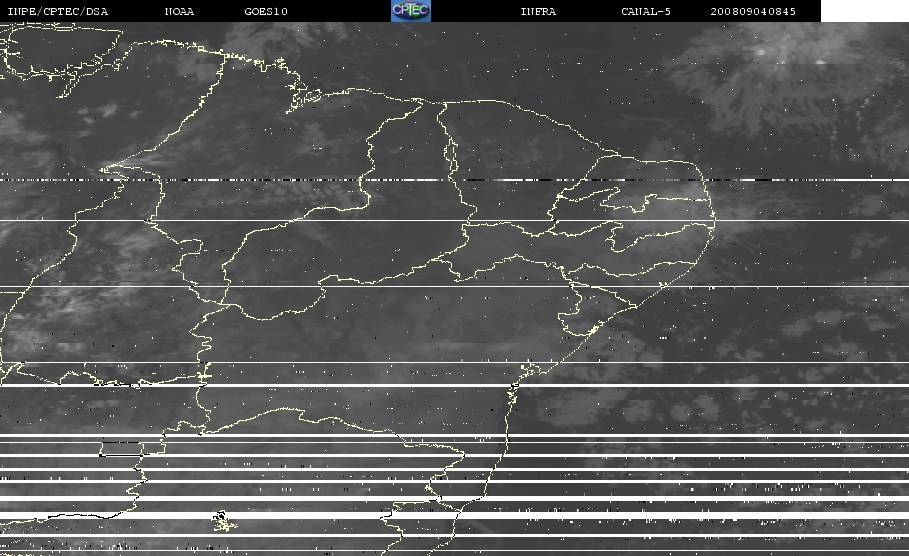Click the blank white box beside timestamp

[x=865, y=11]
